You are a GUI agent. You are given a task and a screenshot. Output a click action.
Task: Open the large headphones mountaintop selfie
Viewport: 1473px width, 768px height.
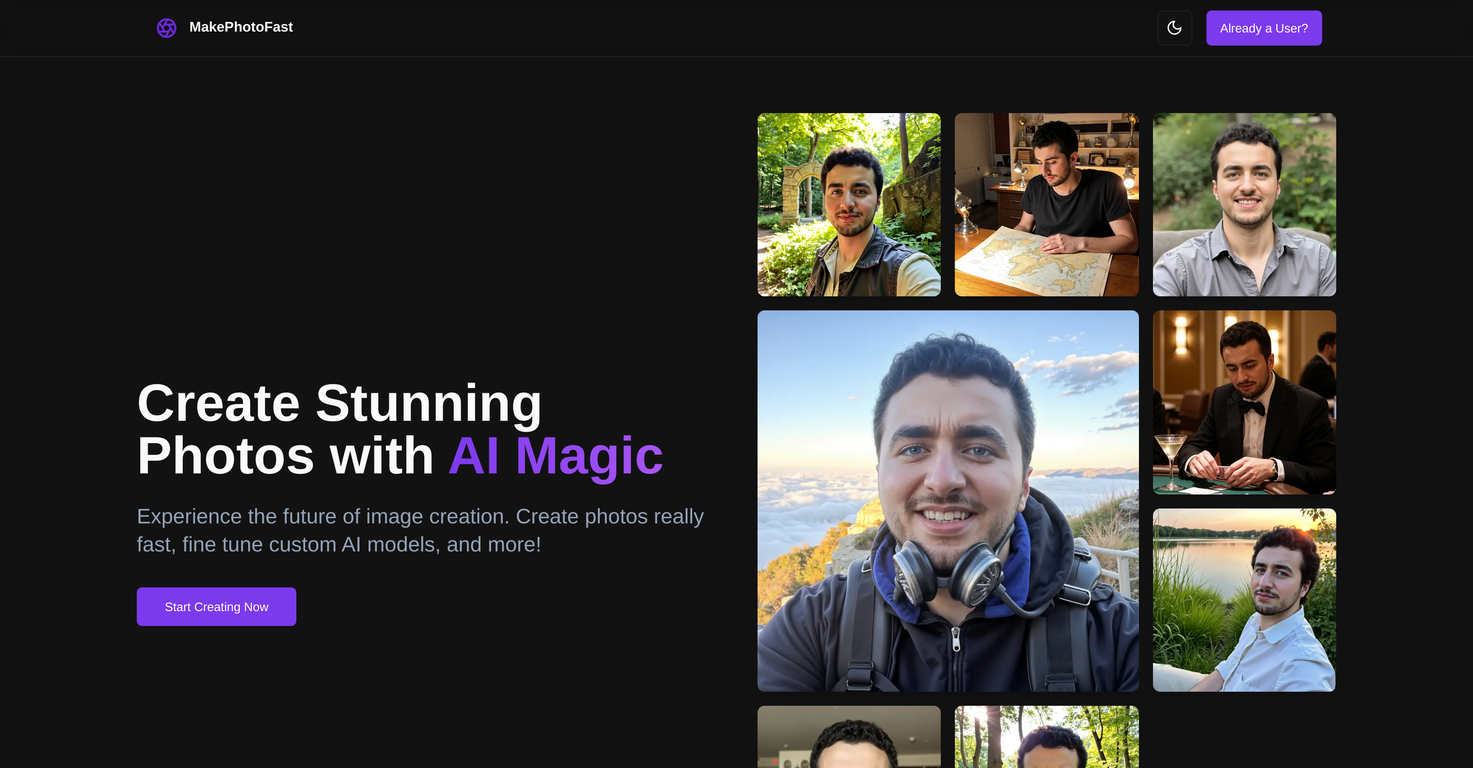(x=947, y=500)
